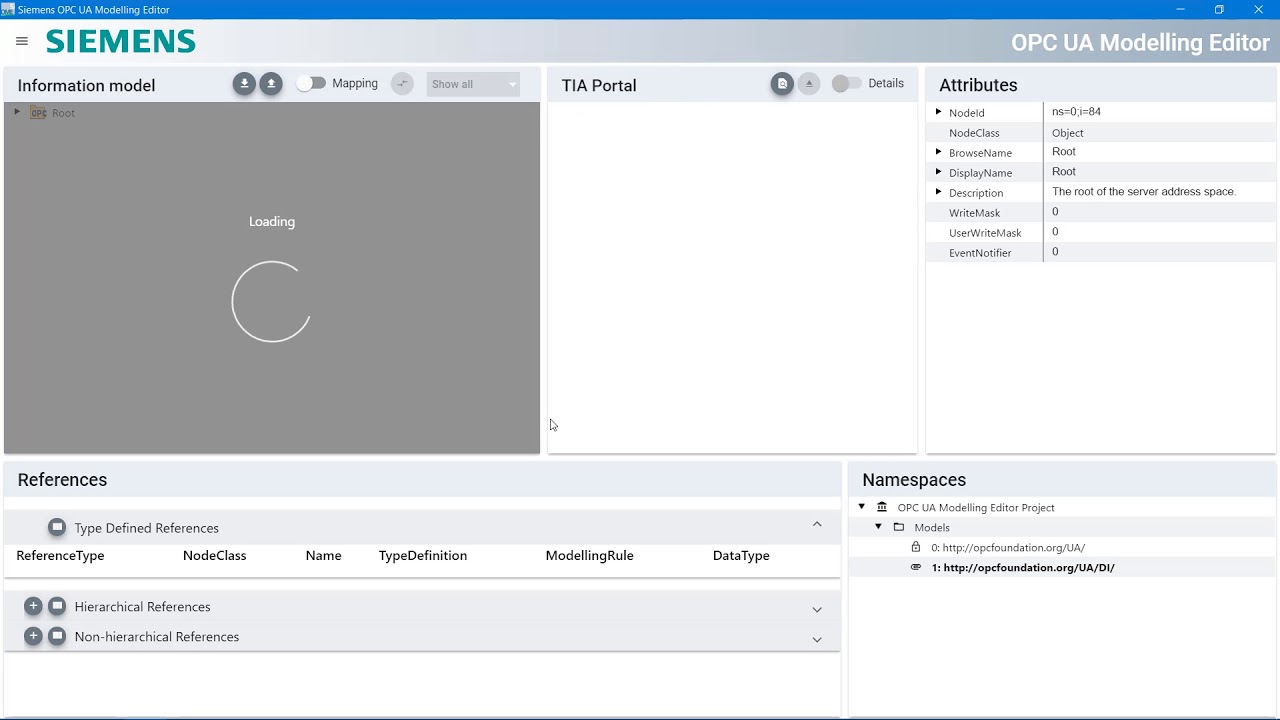Expand the BrowseName attribute row
Screen dimensions: 1280x720
tap(938, 152)
